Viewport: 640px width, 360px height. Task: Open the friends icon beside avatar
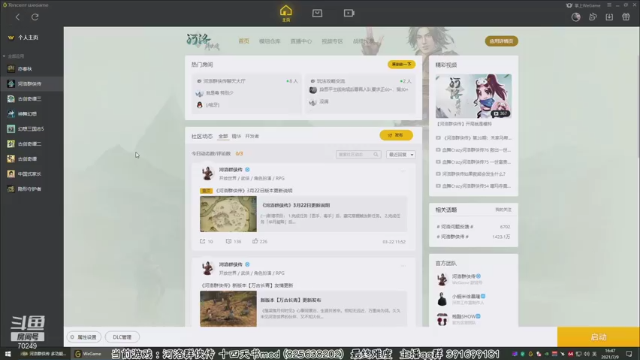coord(593,17)
